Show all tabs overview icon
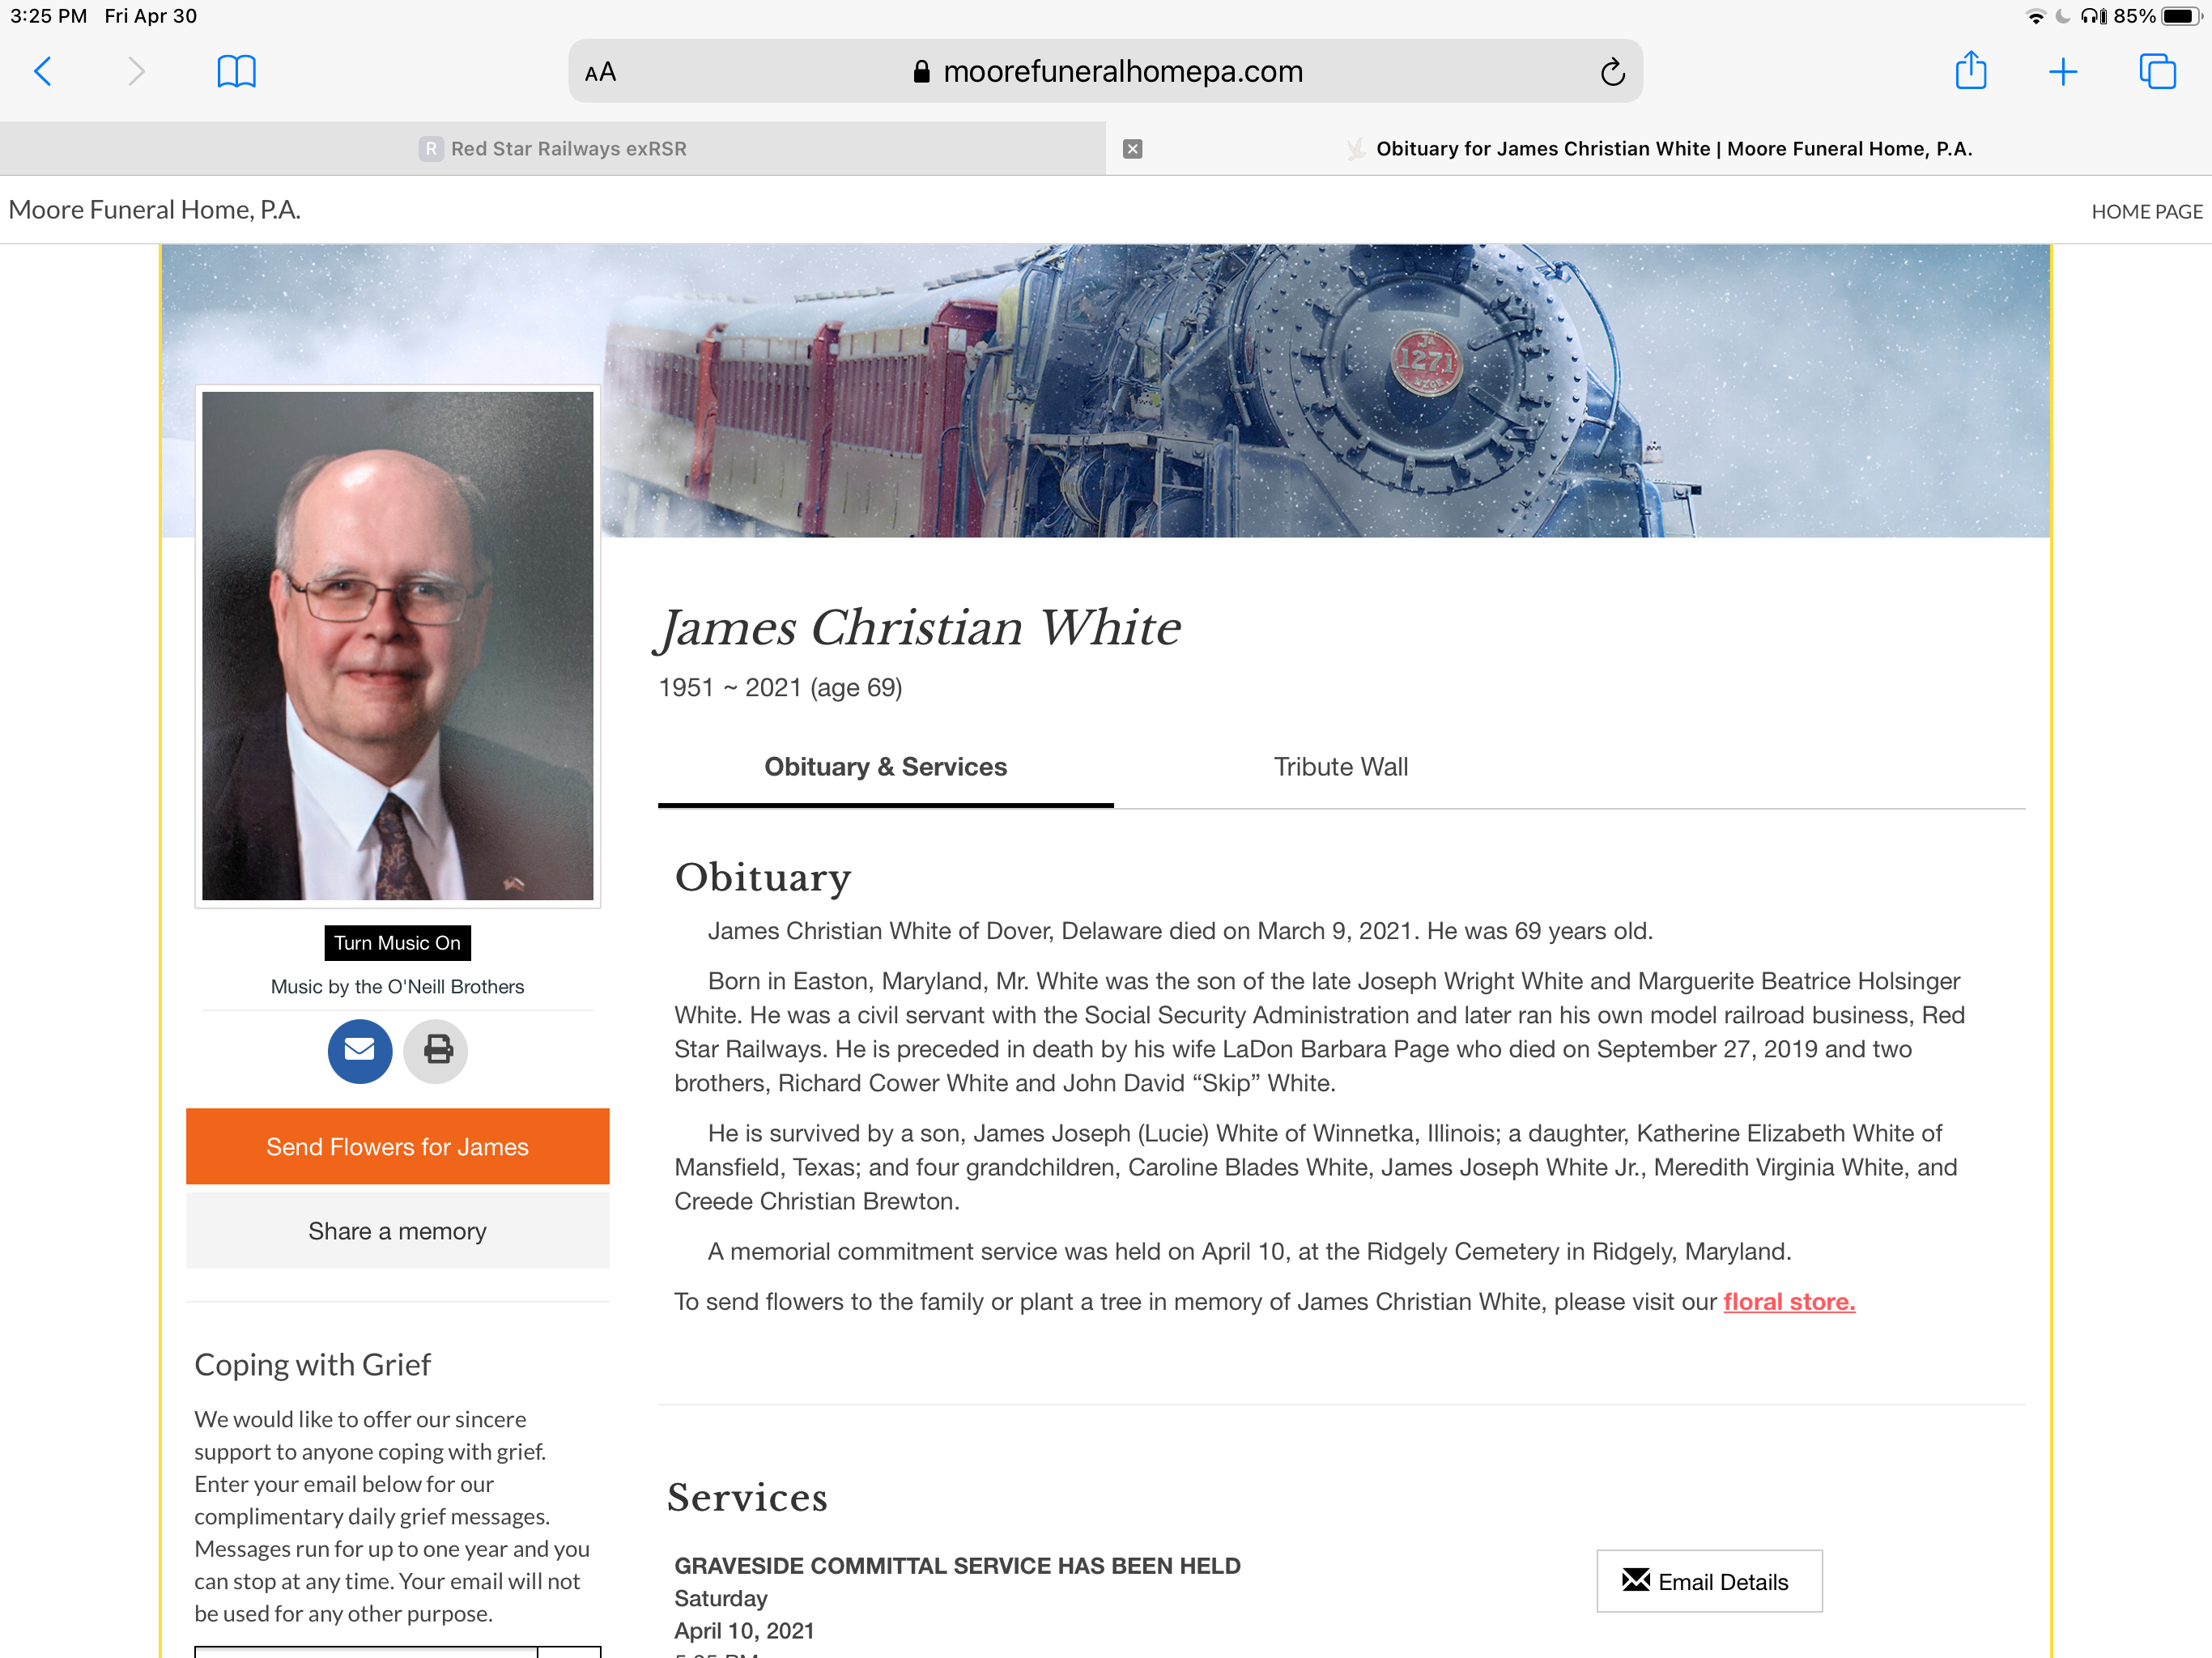The width and height of the screenshot is (2212, 1658). [2157, 72]
